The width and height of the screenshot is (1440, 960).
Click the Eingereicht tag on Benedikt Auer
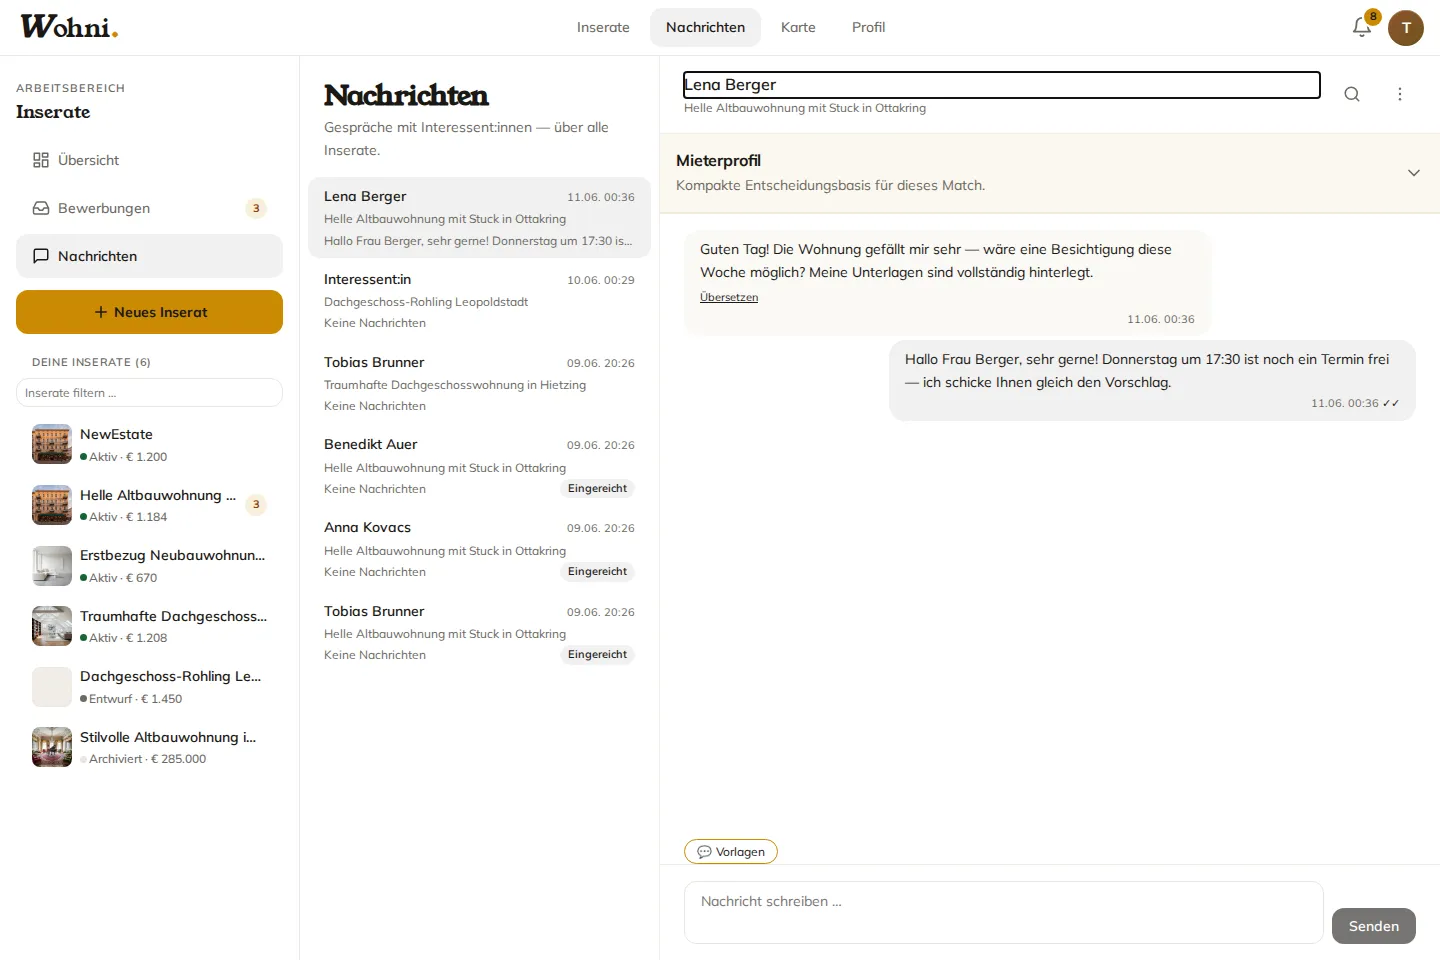point(597,489)
